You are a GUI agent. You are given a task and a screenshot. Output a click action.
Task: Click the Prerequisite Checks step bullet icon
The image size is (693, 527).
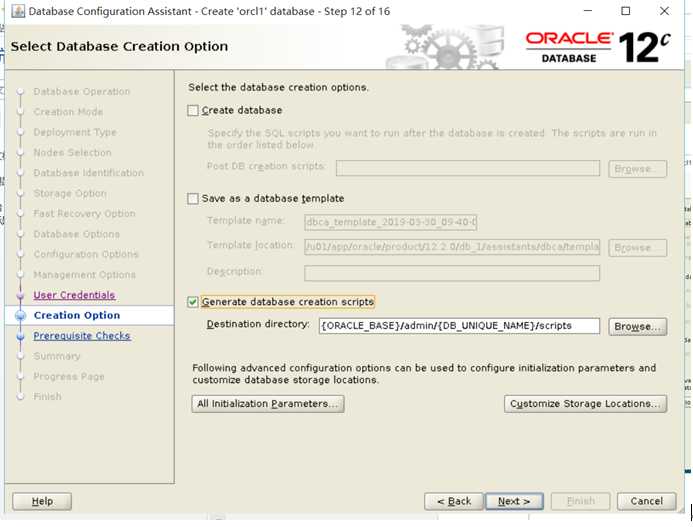tap(20, 336)
